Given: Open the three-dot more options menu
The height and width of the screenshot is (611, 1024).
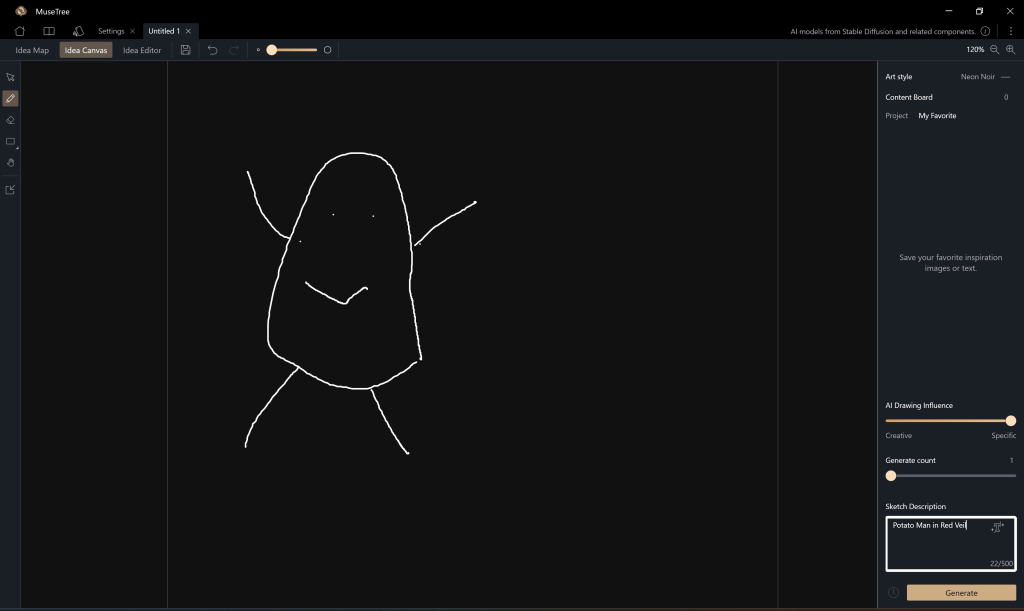Looking at the screenshot, I should click(1011, 31).
